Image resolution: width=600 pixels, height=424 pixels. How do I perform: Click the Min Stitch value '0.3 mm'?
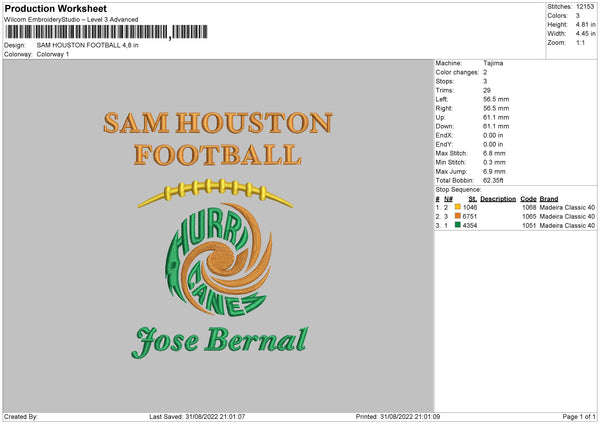494,162
